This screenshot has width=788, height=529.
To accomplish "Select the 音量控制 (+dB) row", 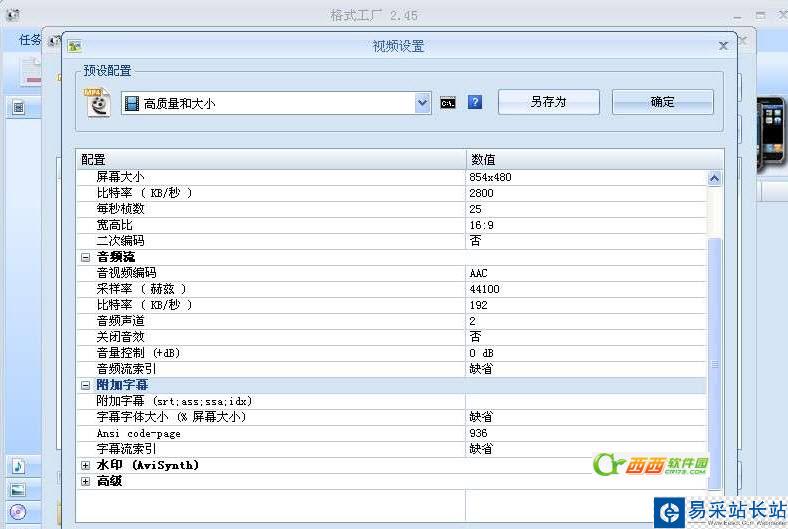I will (391, 354).
